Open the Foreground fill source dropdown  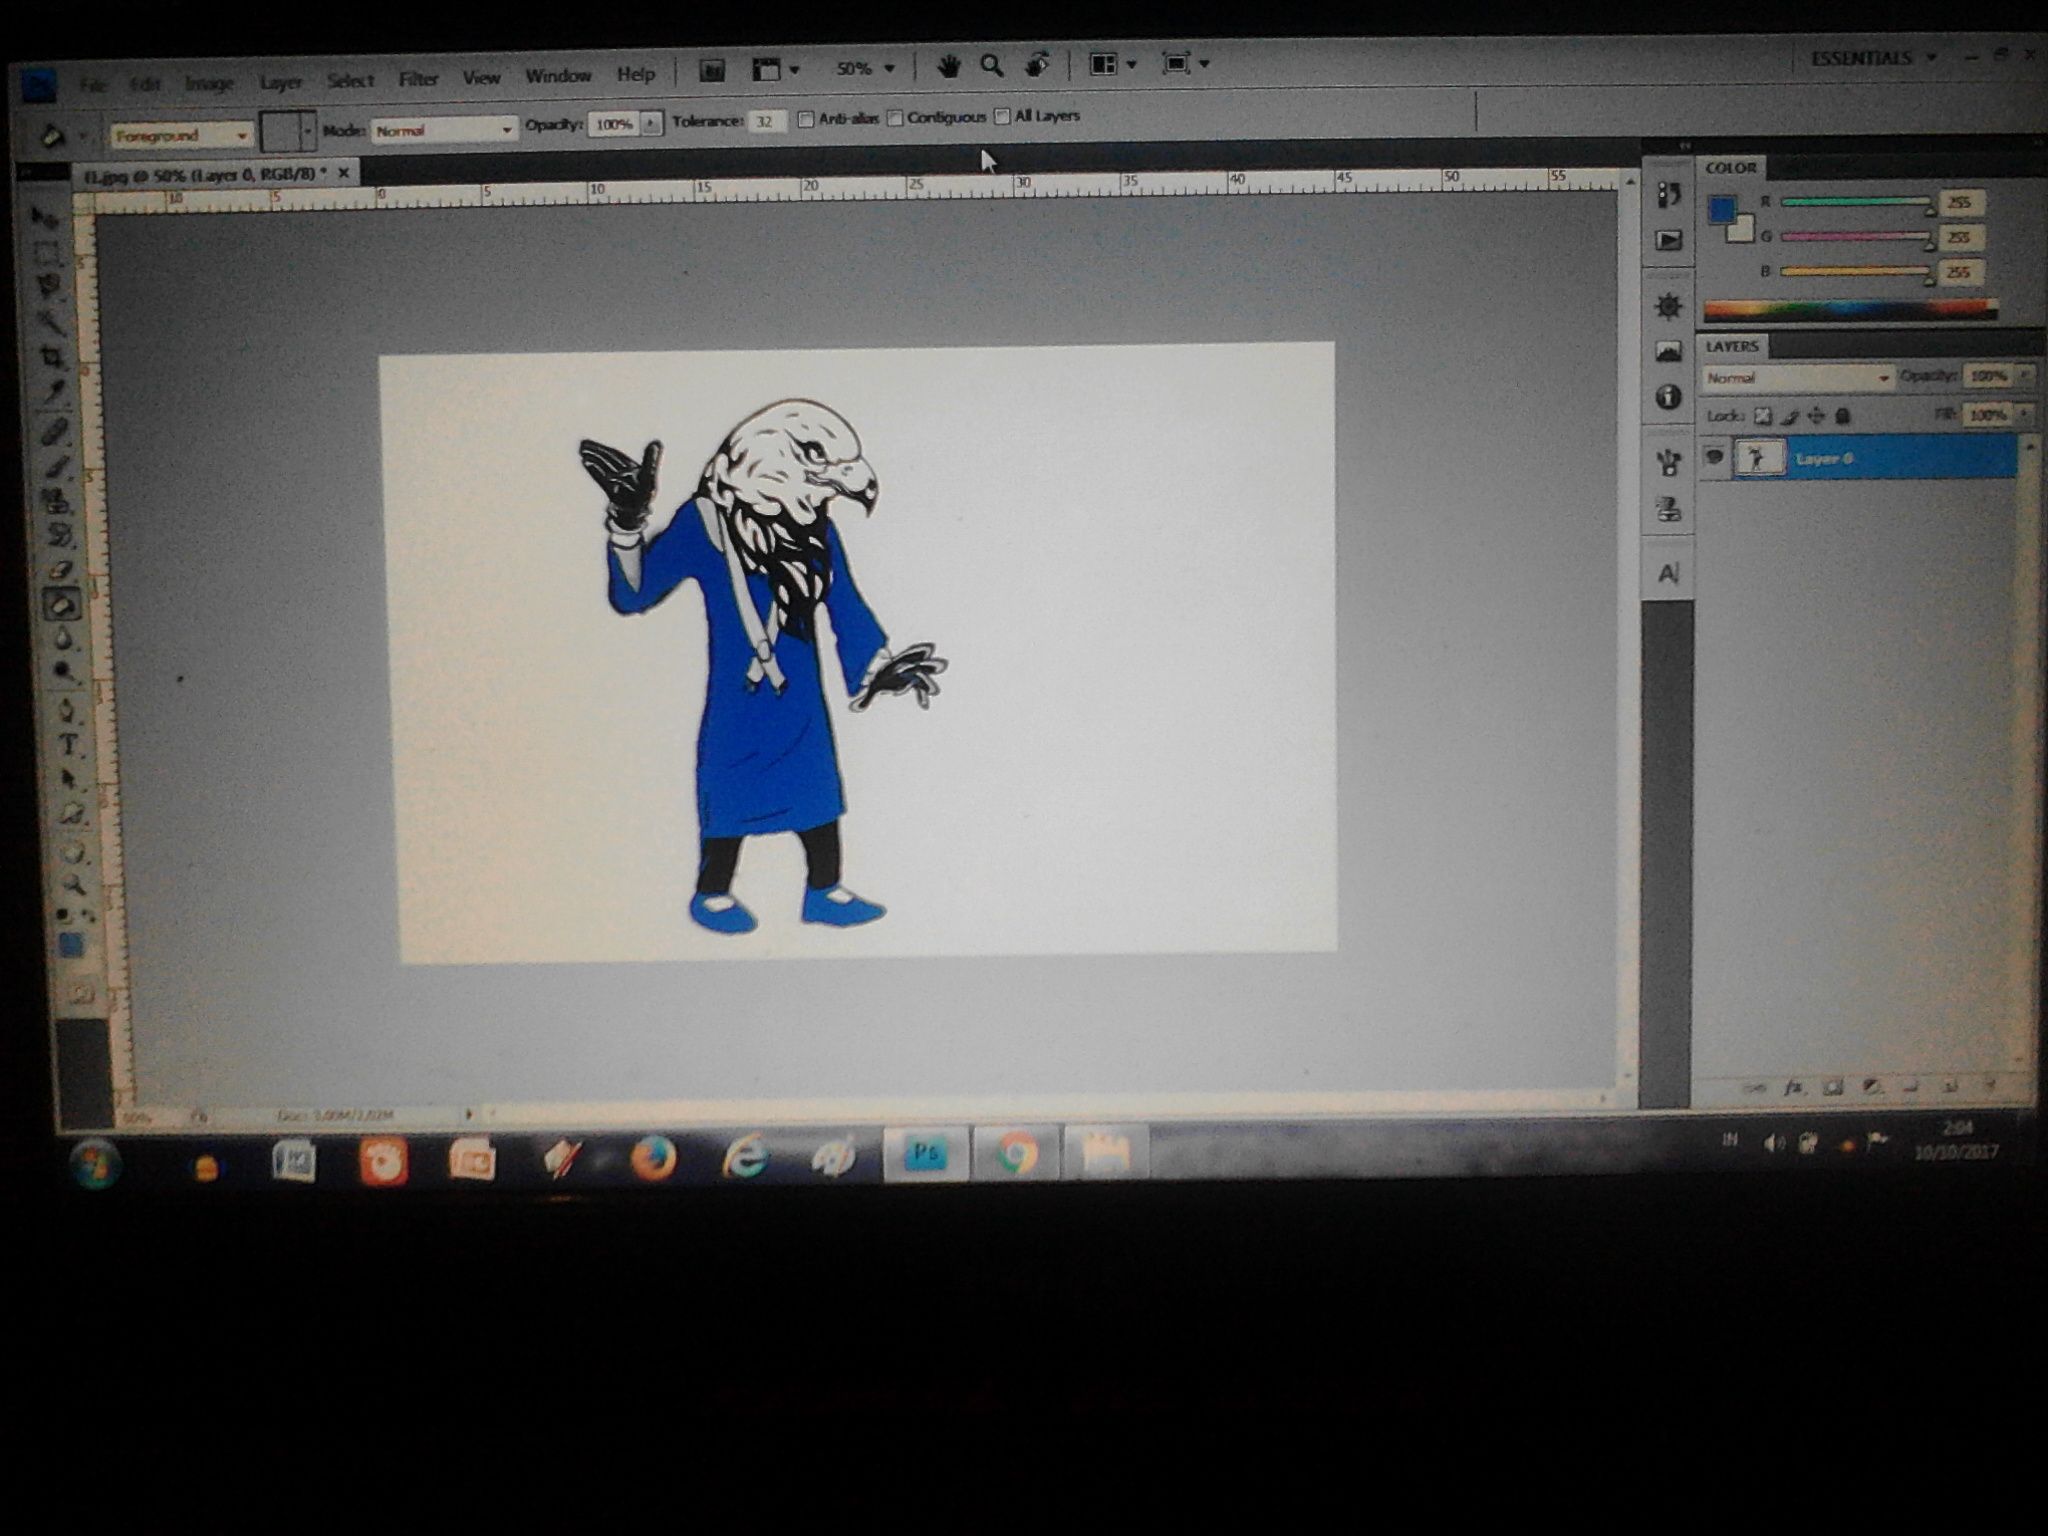181,135
